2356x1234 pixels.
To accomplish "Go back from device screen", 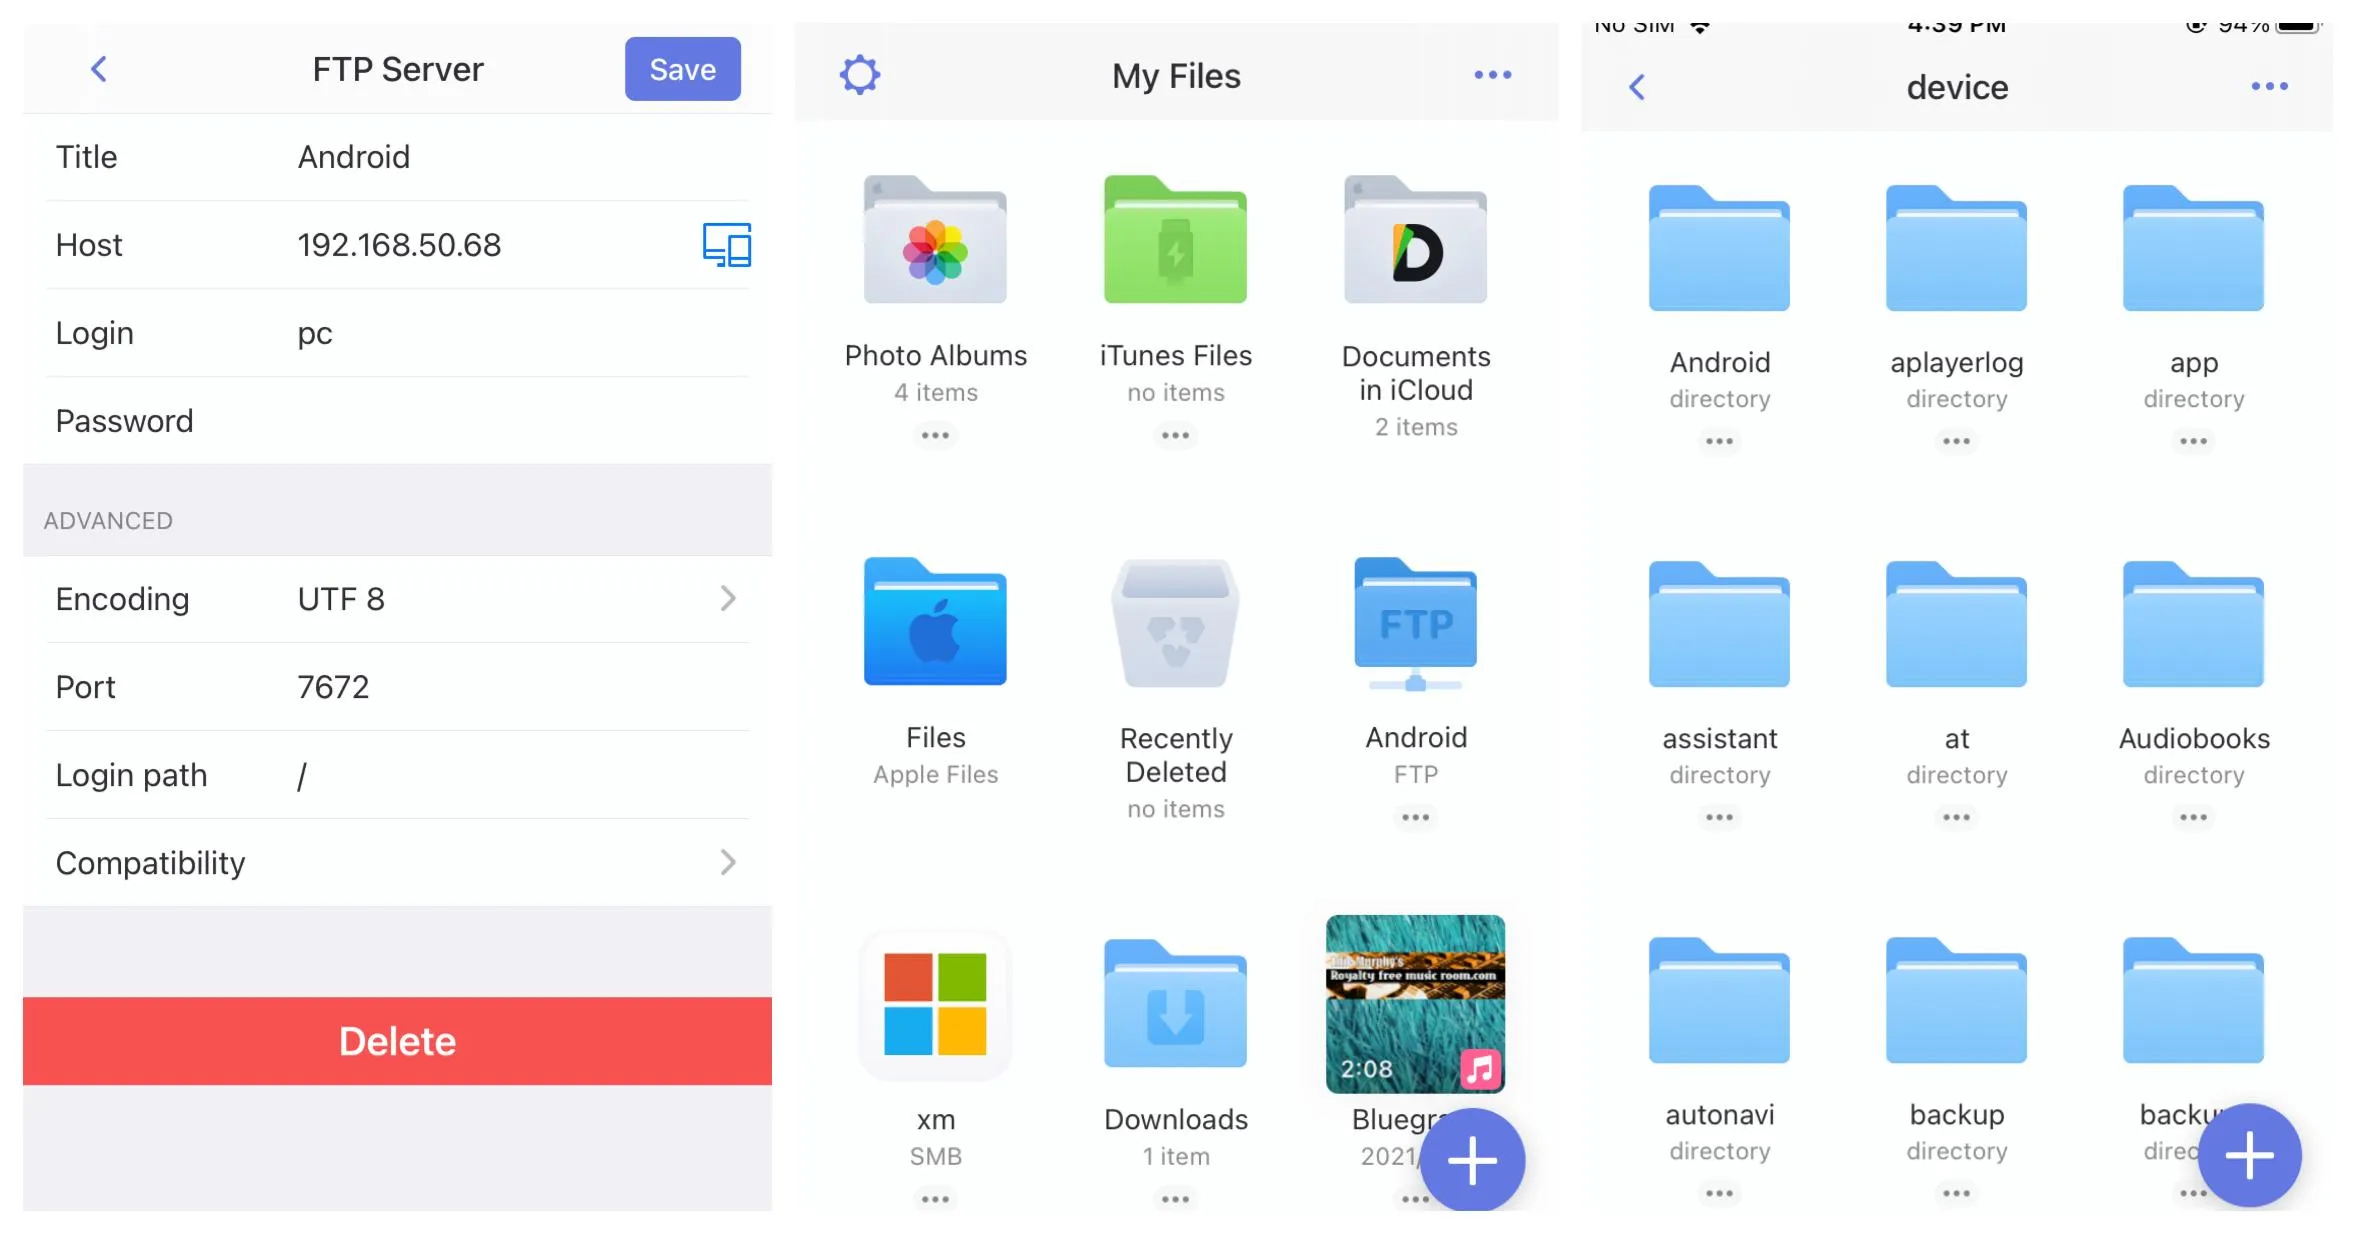I will click(x=1636, y=87).
